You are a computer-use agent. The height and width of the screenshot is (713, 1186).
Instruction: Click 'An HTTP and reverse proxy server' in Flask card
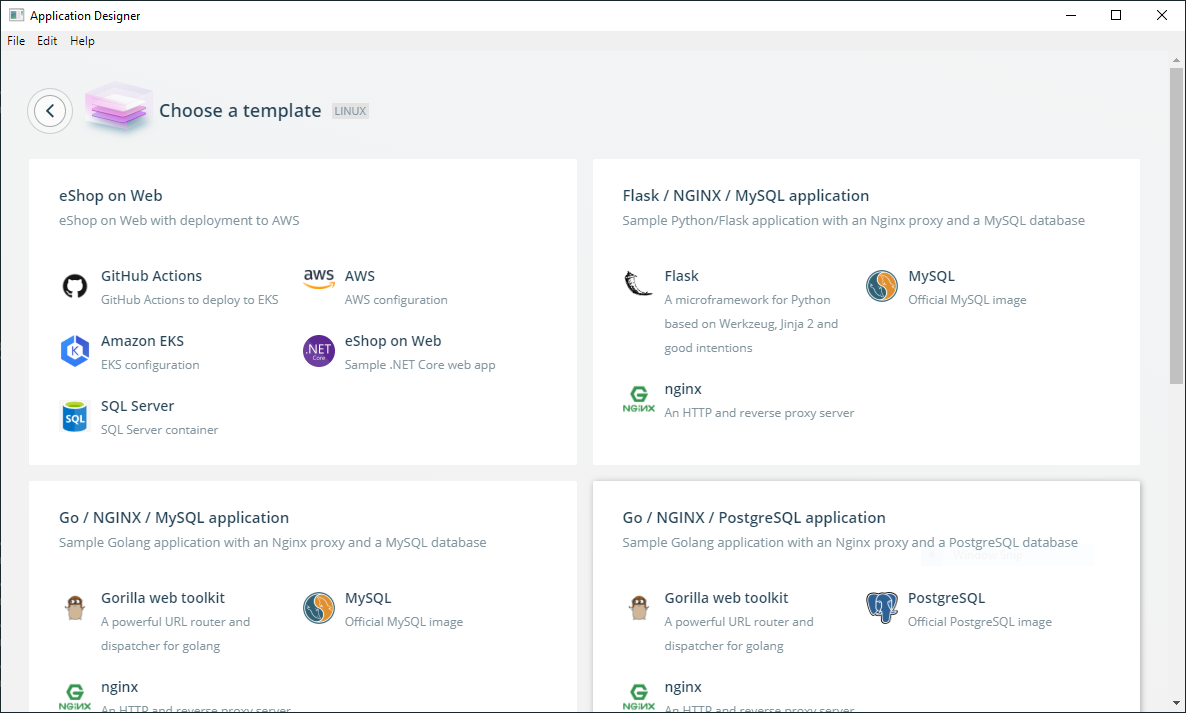[759, 414]
